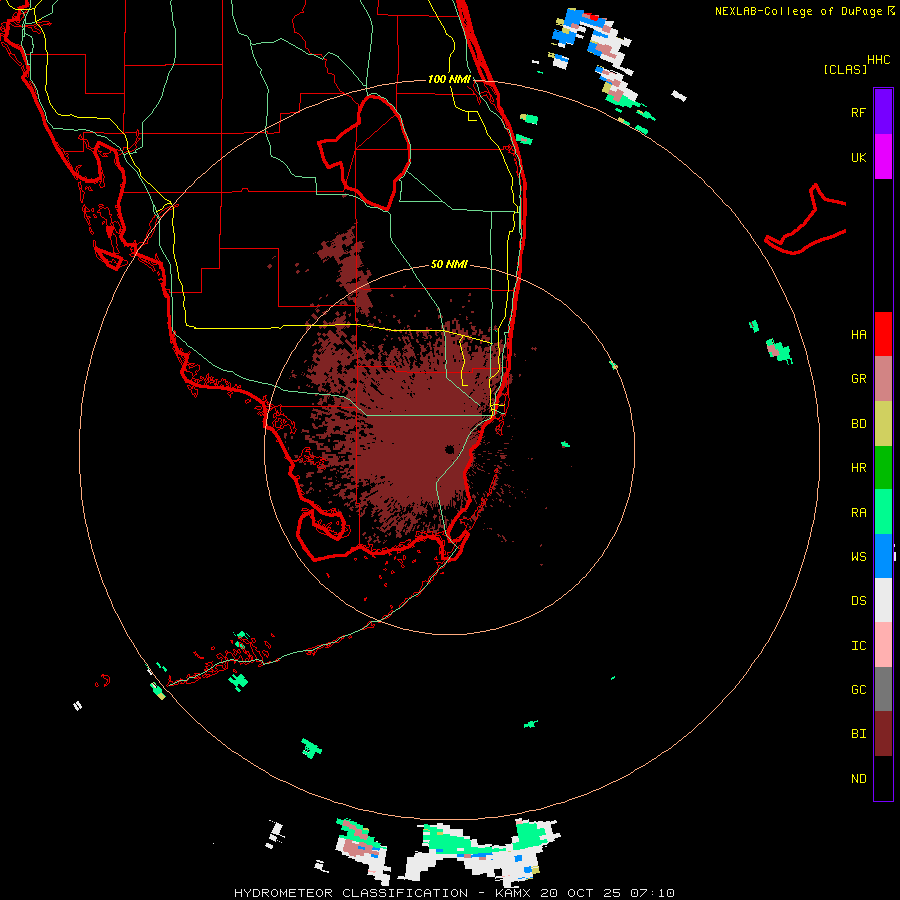This screenshot has height=900, width=900.
Task: Click the HA legend label
Action: (858, 334)
